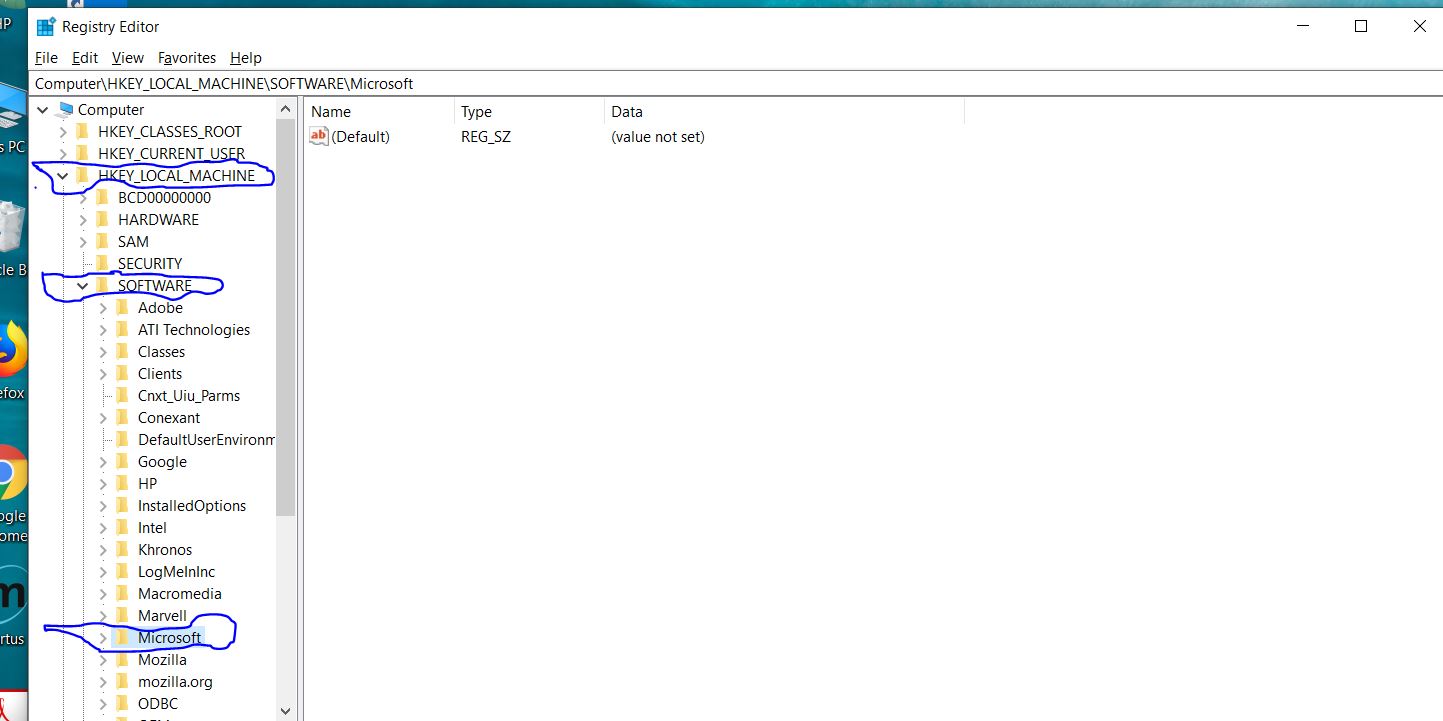Click the Clients folder icon
Image resolution: width=1443 pixels, height=721 pixels.
122,374
